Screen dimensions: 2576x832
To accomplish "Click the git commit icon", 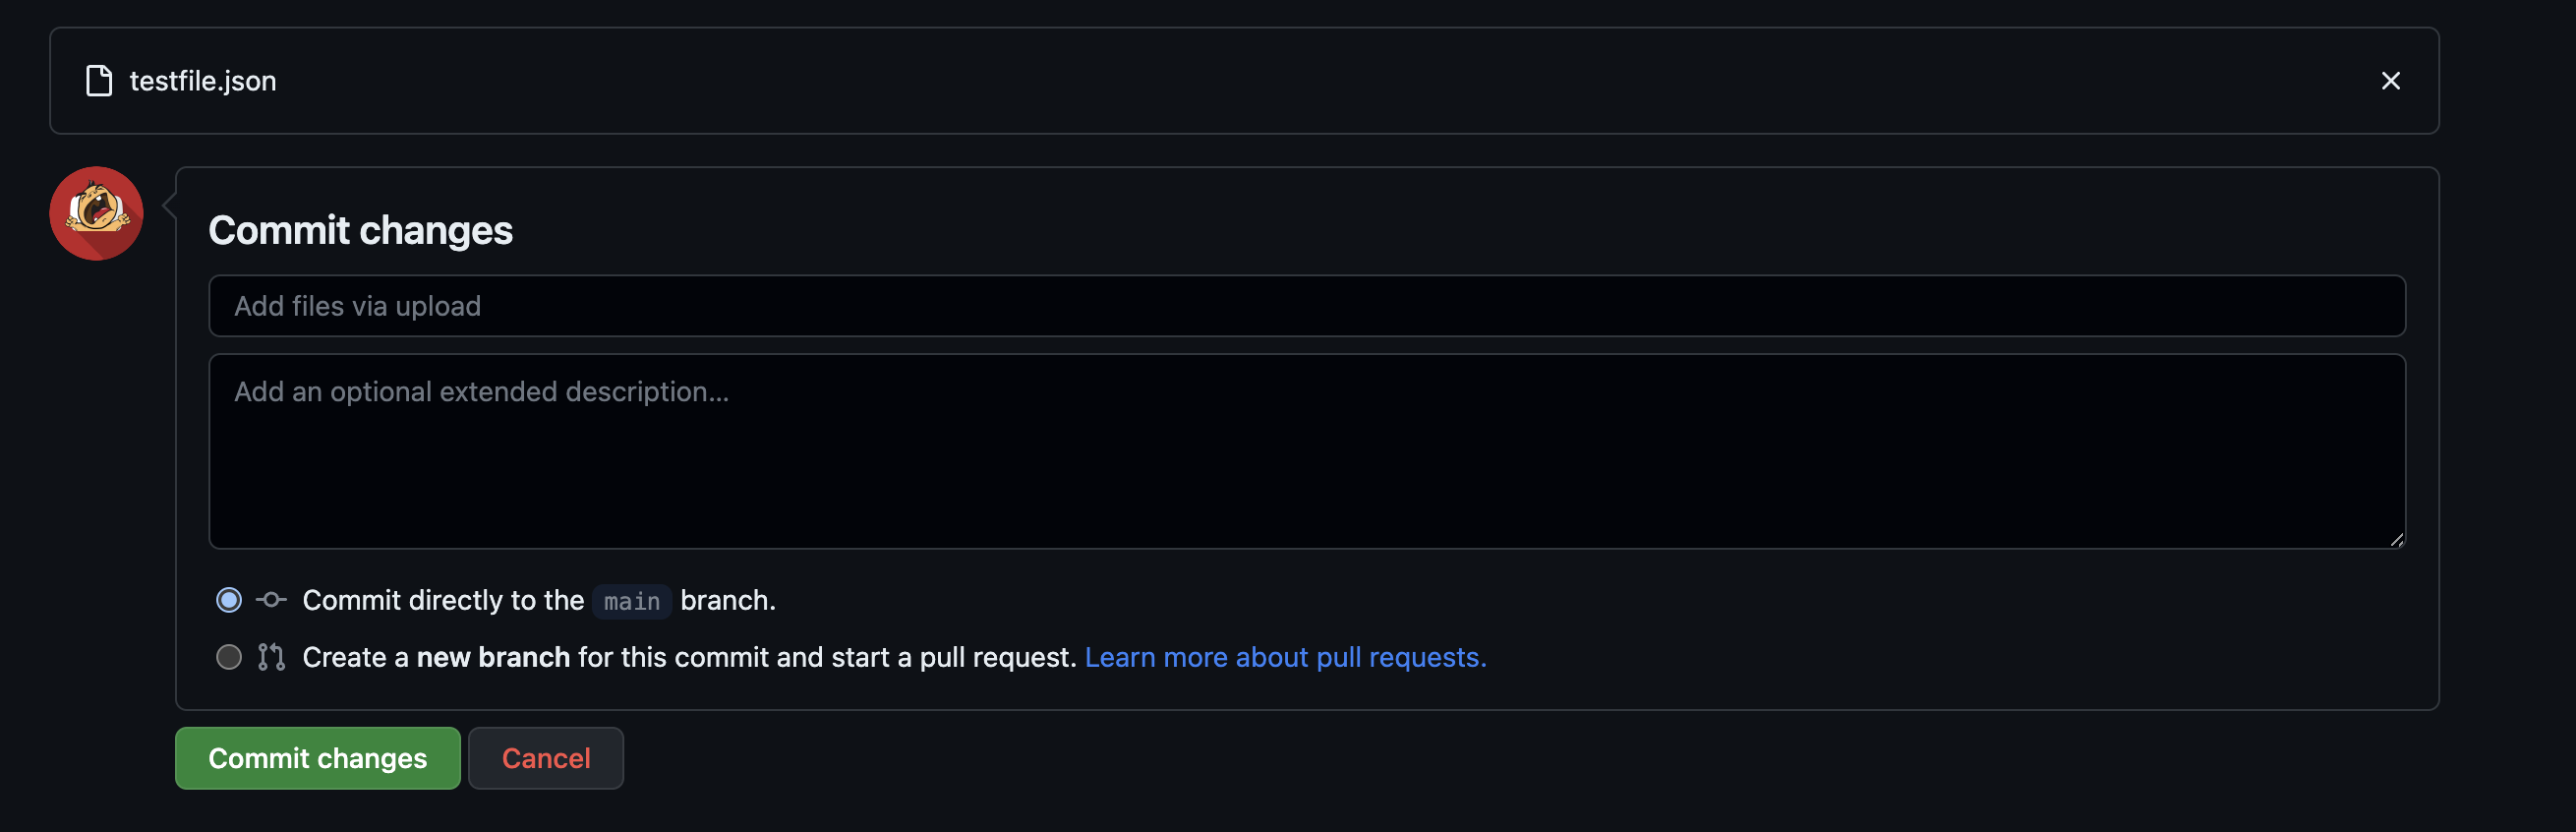I will coord(271,600).
